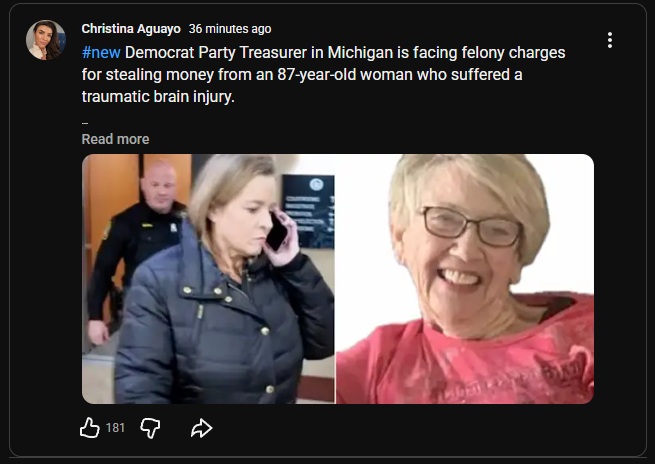Open the three-dot post options menu
This screenshot has width=655, height=464.
[x=610, y=40]
